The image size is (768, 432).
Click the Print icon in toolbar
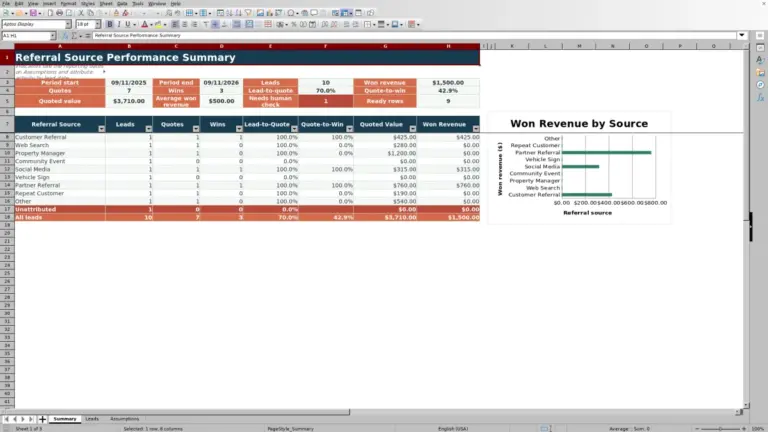point(59,13)
